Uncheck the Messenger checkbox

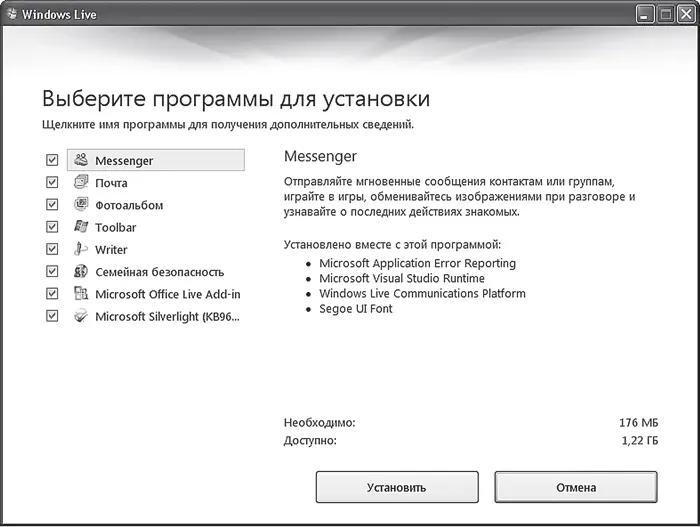pyautogui.click(x=52, y=160)
